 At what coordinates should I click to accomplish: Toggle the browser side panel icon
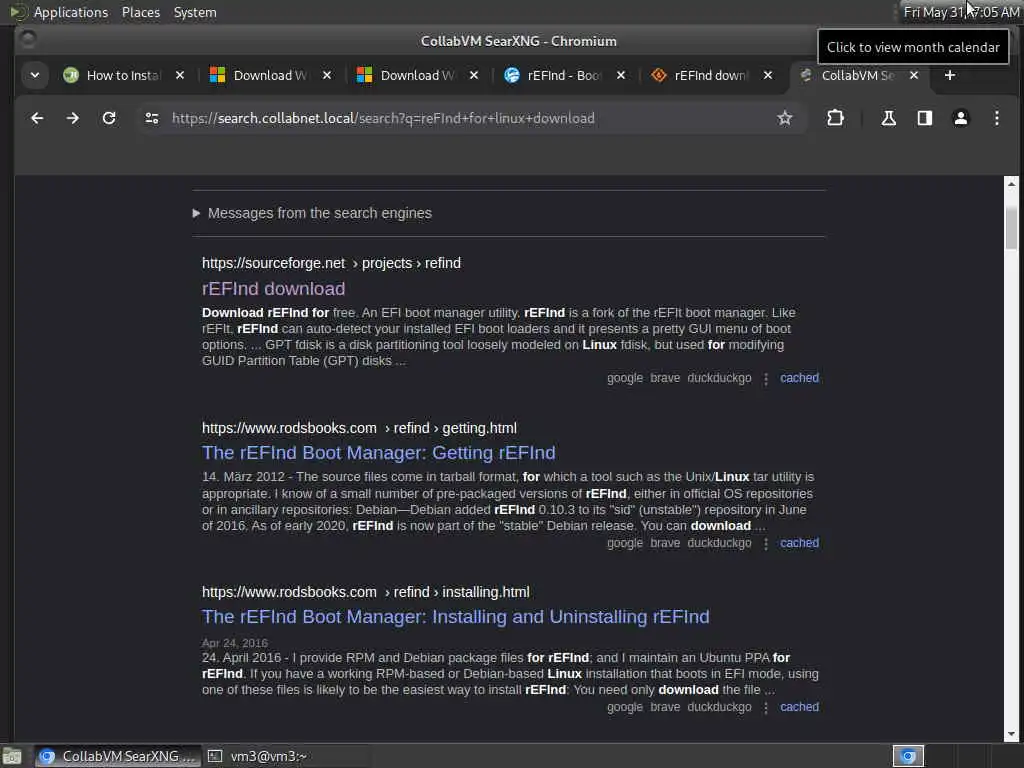point(924,118)
